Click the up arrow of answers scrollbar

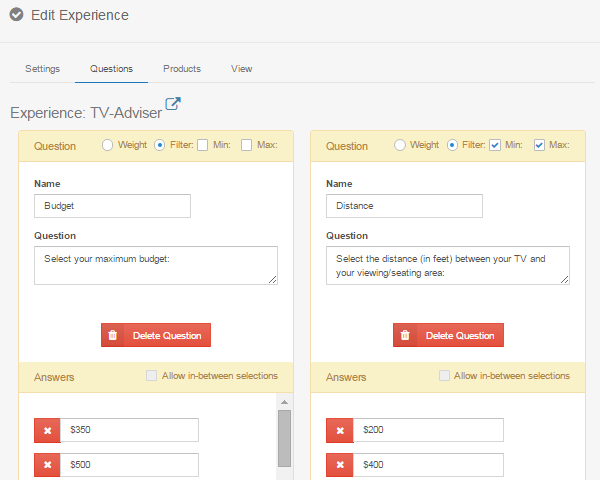[284, 402]
